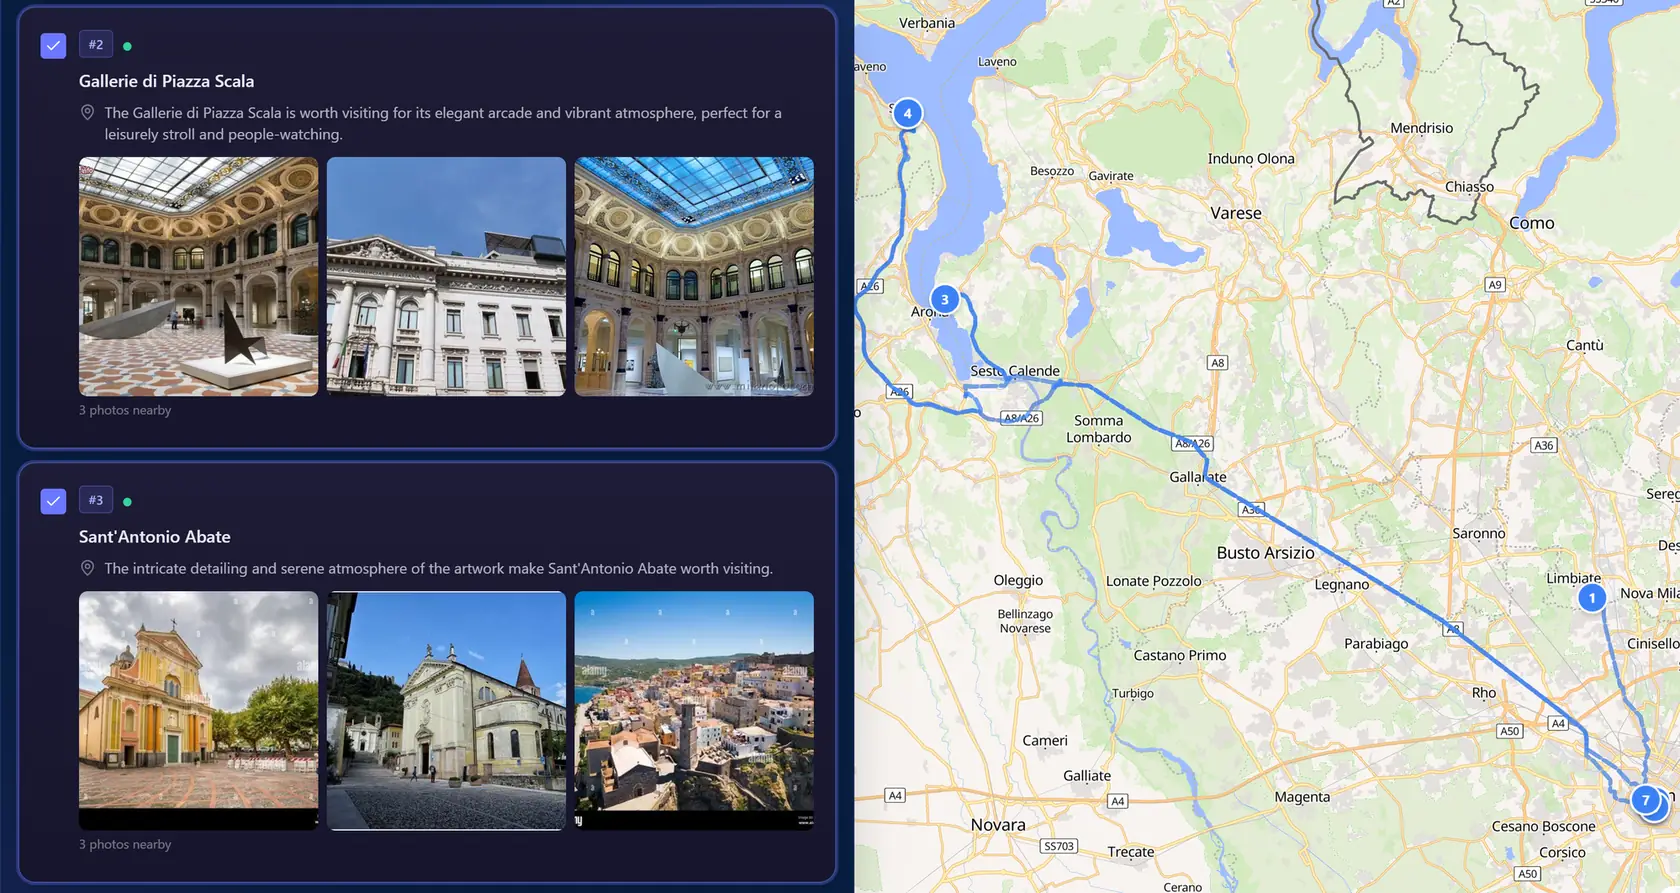Image resolution: width=1680 pixels, height=893 pixels.
Task: Click the Mendrisio label on the map
Action: 1422,128
